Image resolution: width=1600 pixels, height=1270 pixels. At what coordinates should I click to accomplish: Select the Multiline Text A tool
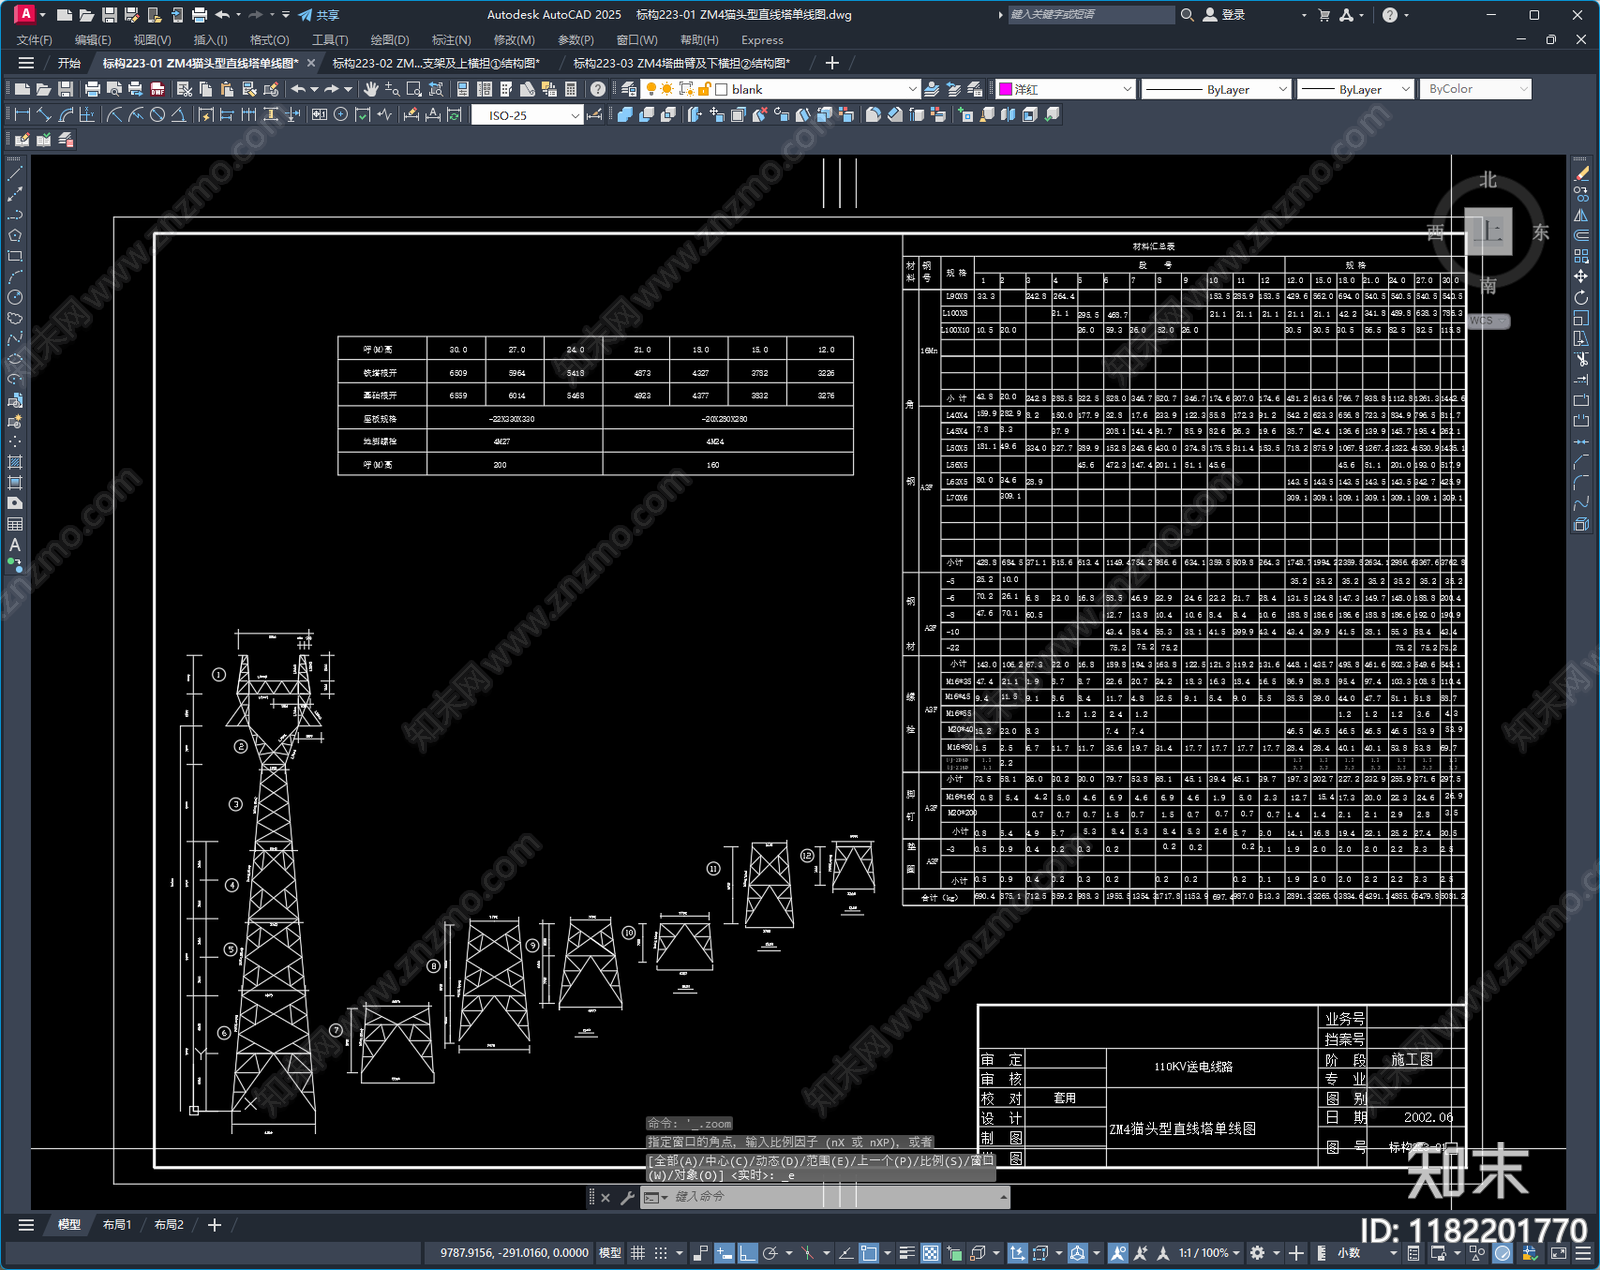point(15,545)
